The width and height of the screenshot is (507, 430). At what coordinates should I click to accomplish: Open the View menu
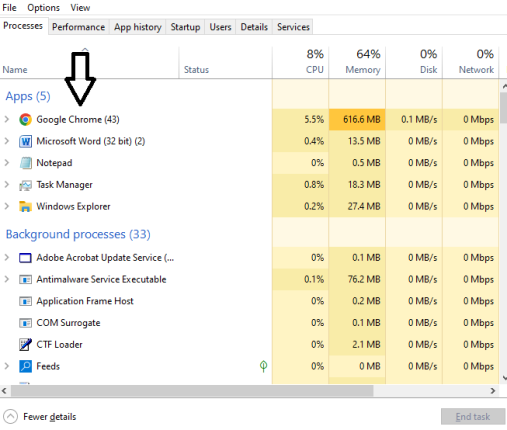point(80,7)
